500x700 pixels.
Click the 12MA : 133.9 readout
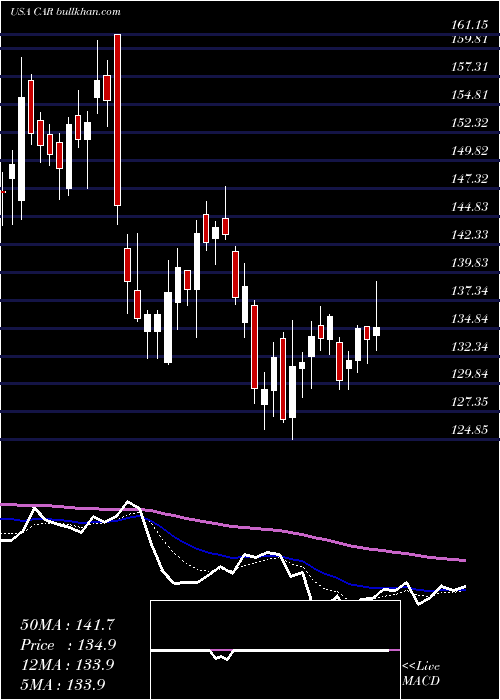tap(67, 665)
